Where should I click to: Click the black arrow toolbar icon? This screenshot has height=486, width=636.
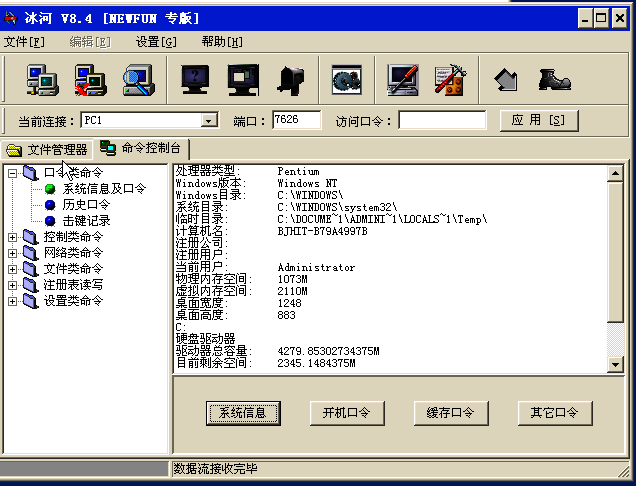506,80
